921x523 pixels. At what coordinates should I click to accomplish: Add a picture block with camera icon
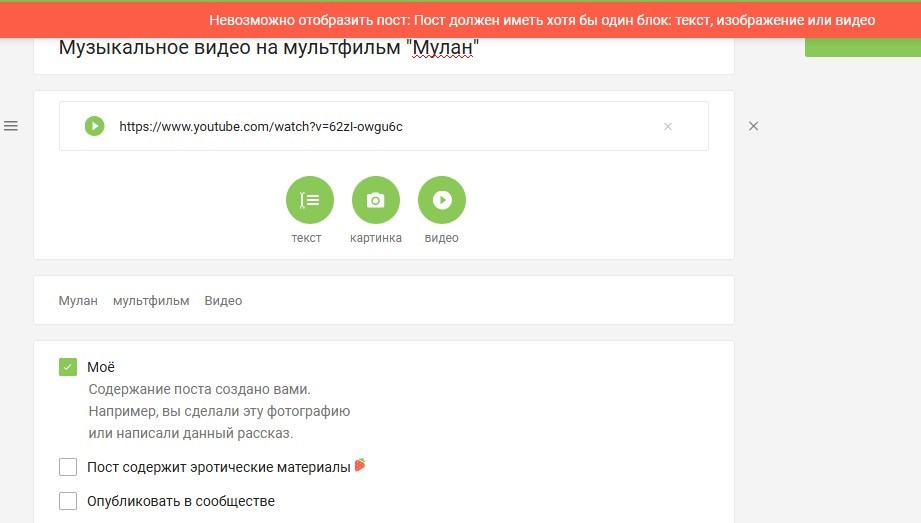tap(375, 200)
